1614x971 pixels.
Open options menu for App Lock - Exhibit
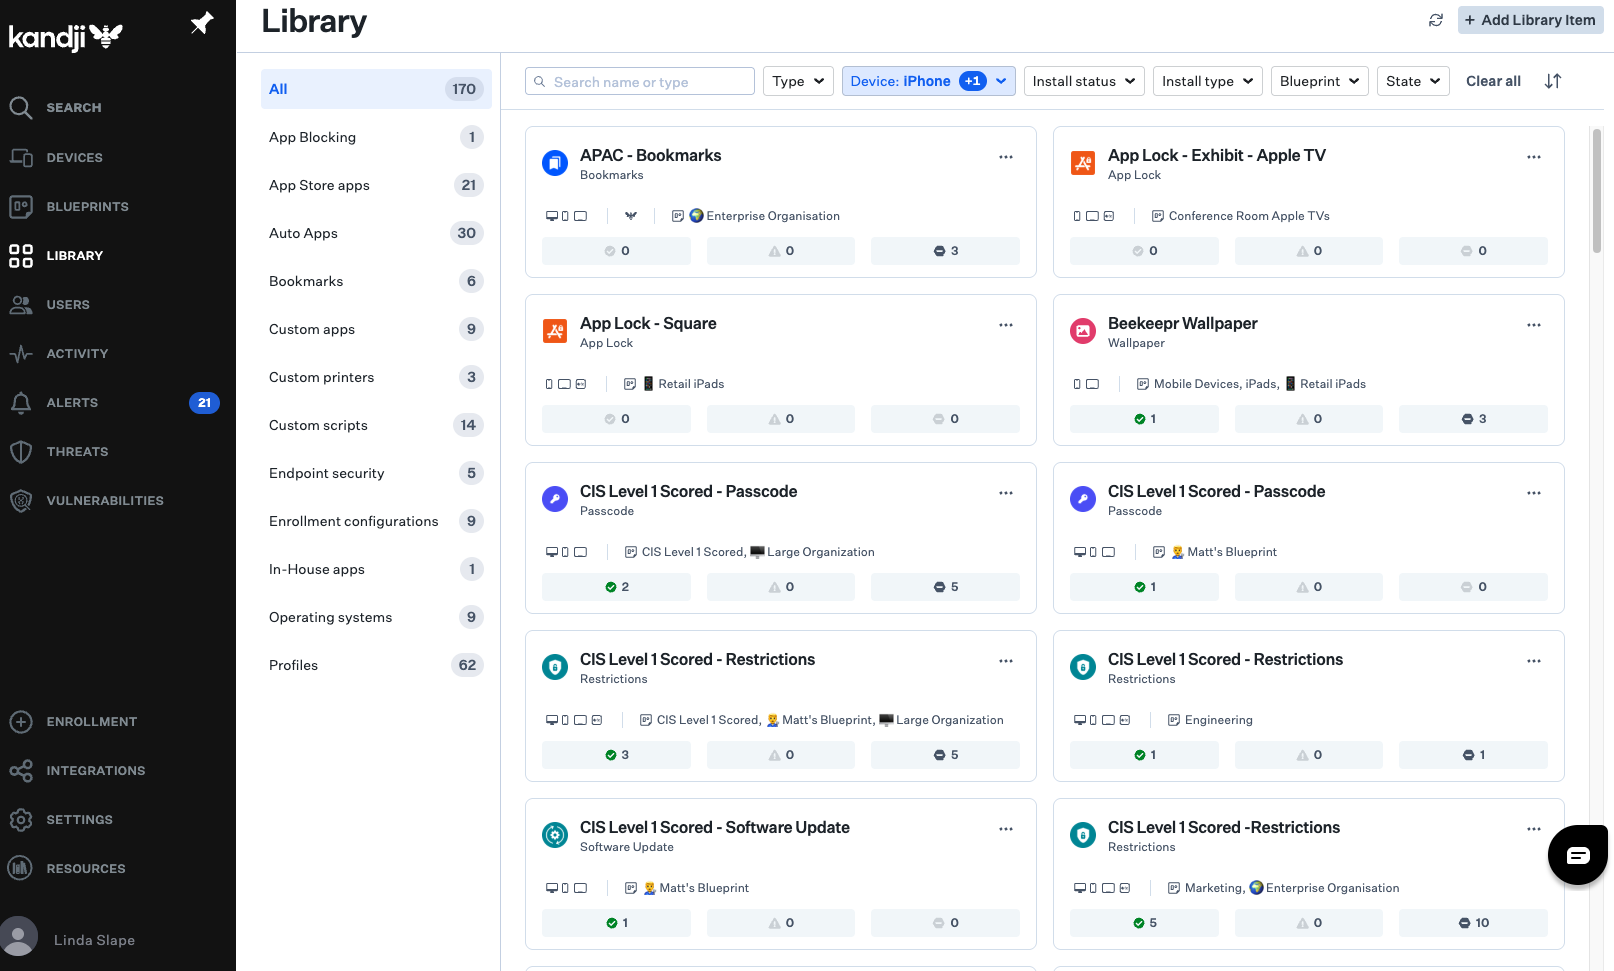[1534, 157]
